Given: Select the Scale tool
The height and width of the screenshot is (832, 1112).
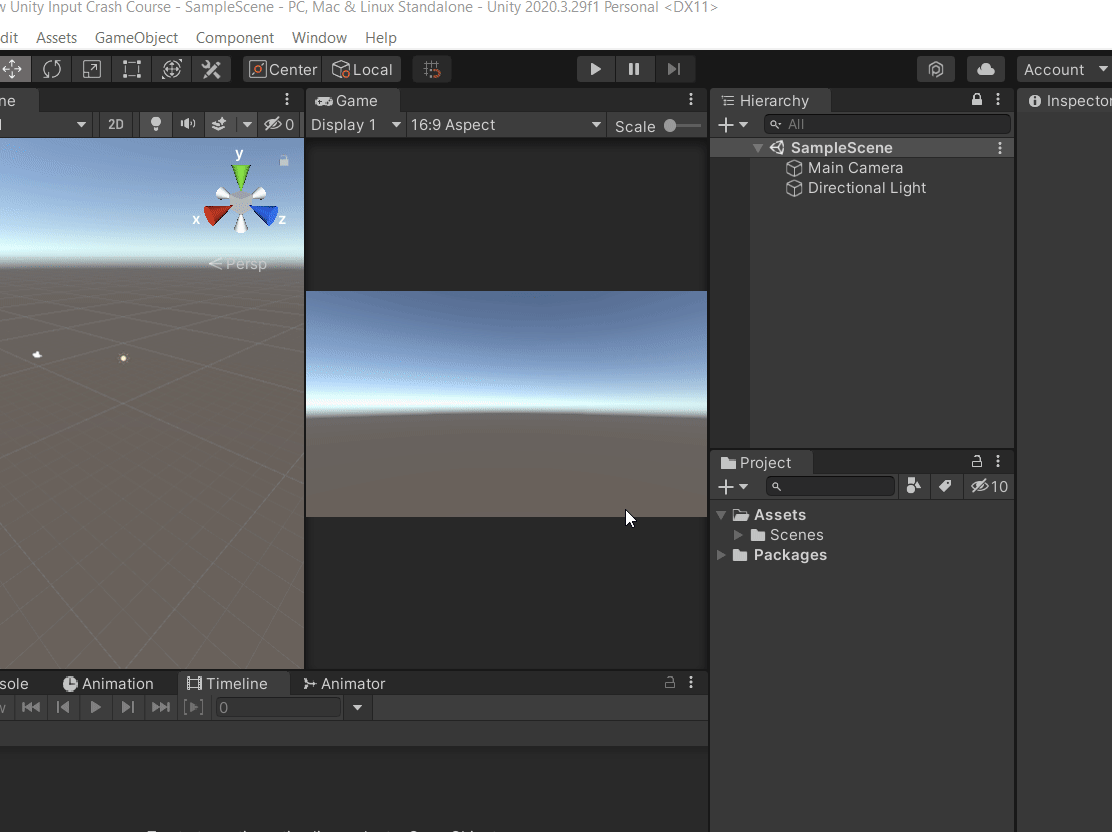Looking at the screenshot, I should tap(91, 69).
